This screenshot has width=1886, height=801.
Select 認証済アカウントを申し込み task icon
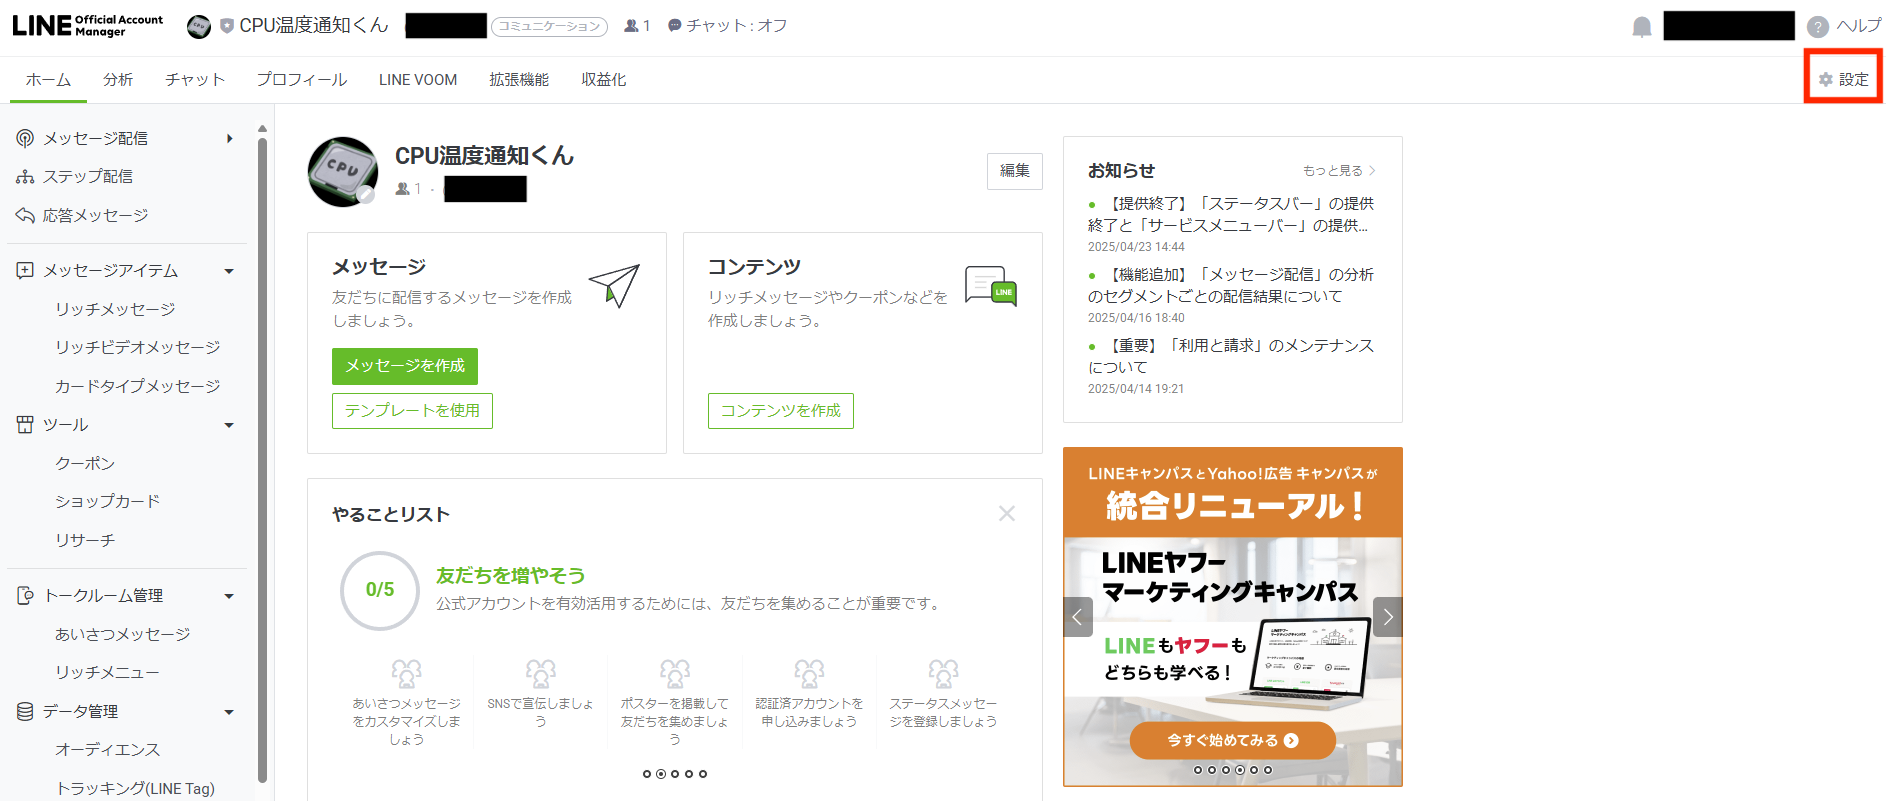coord(809,673)
